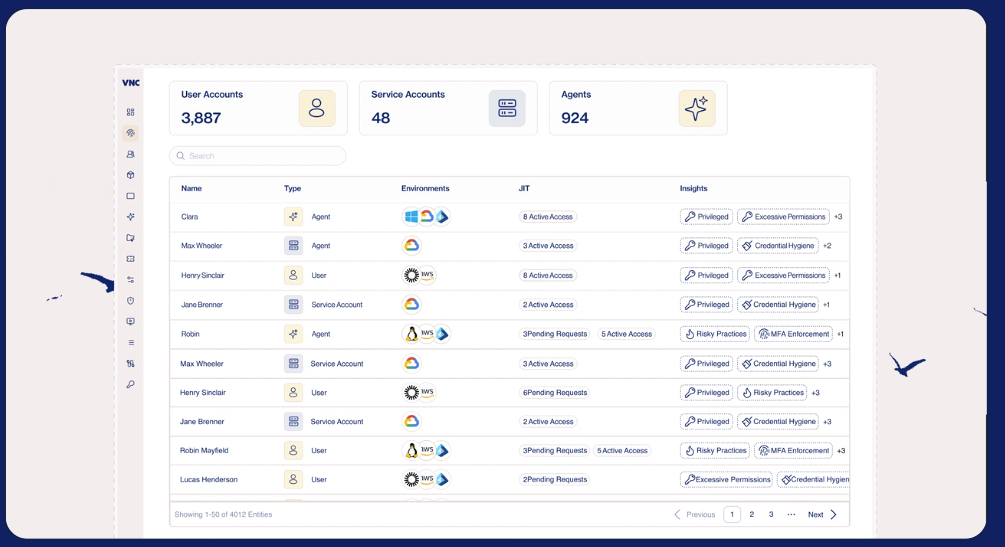Select the name 'Lucas Henderson'
Screen dimensions: 1005x547
[x=209, y=479]
